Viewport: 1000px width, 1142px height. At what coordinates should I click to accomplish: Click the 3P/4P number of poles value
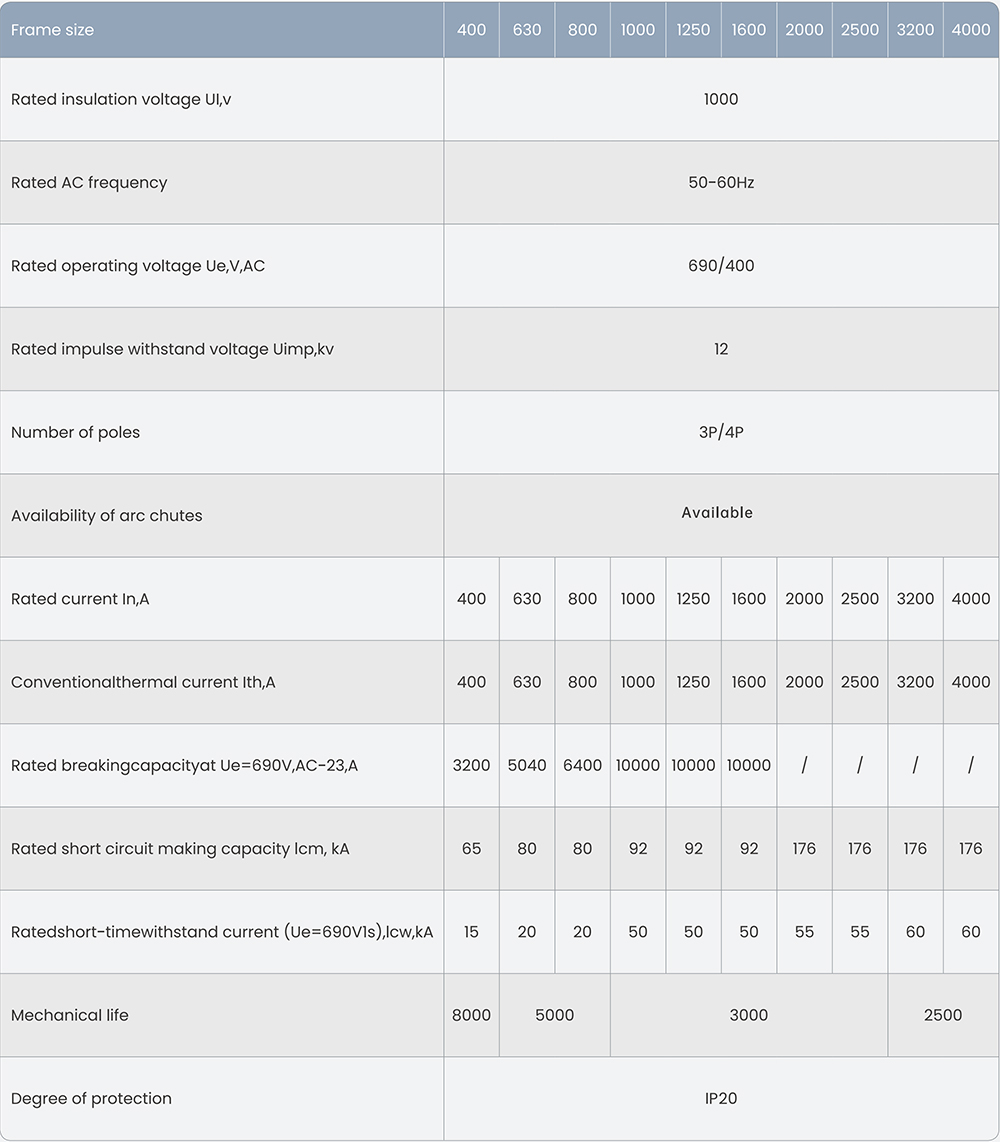coord(720,432)
